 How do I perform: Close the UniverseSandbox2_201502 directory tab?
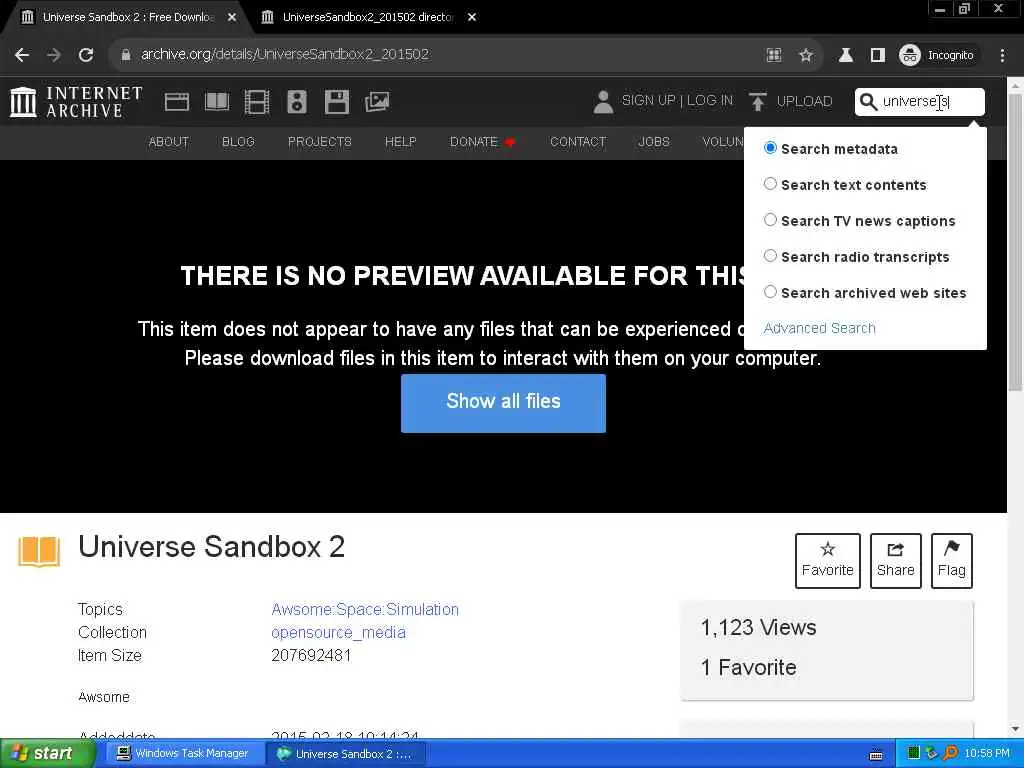point(472,18)
